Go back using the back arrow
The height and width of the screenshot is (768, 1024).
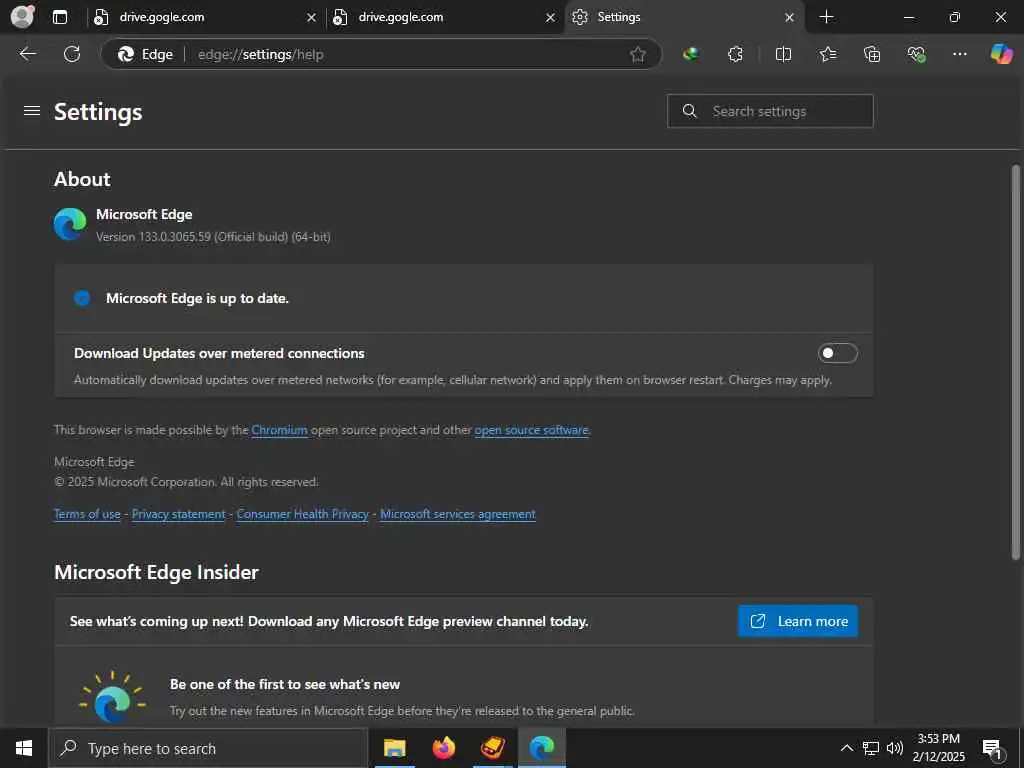click(27, 54)
